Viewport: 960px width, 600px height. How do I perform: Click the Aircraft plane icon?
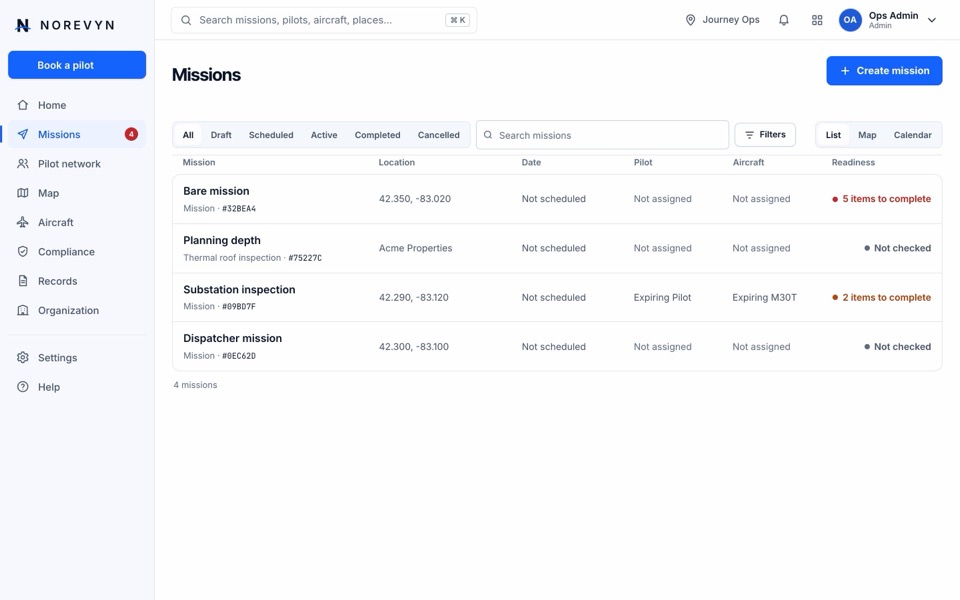coord(23,222)
